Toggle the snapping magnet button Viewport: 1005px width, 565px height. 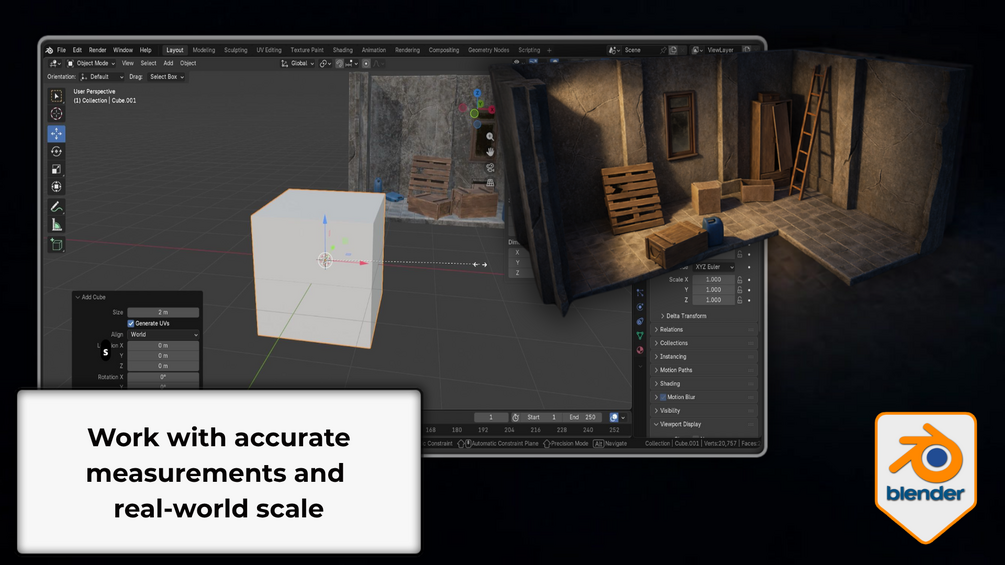[x=340, y=63]
